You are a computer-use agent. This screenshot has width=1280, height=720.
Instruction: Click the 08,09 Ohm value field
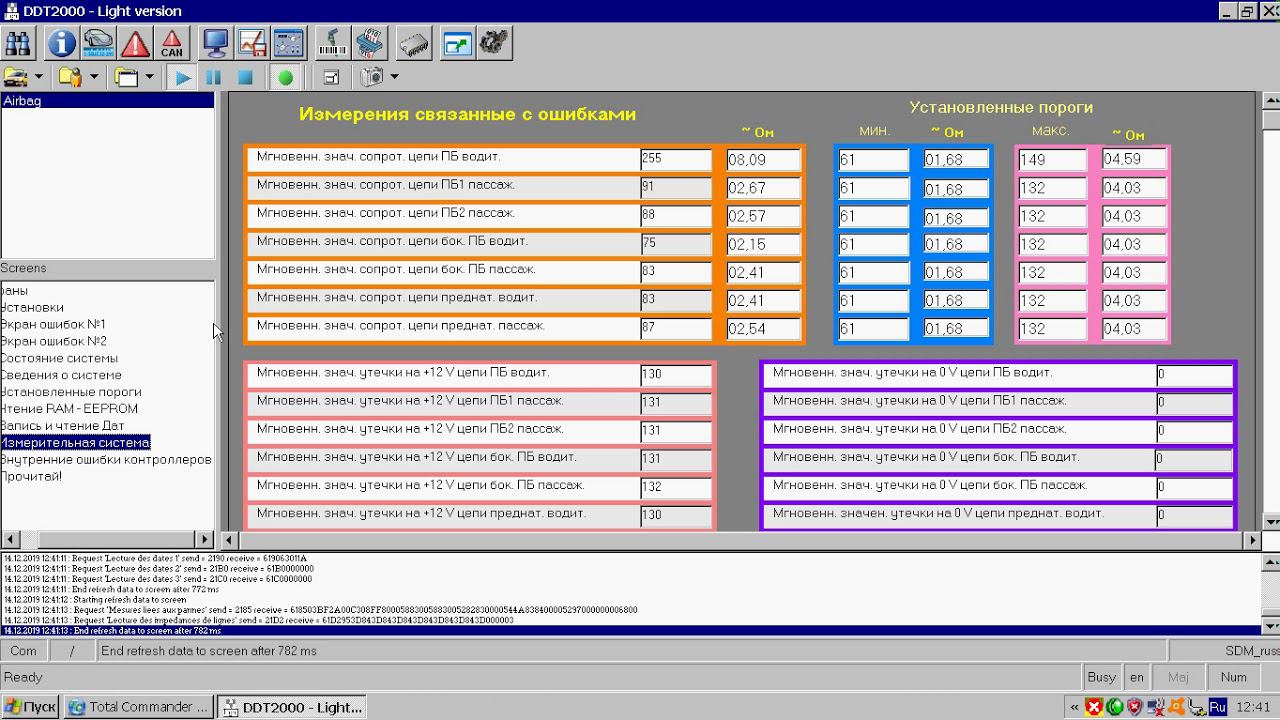(x=764, y=160)
